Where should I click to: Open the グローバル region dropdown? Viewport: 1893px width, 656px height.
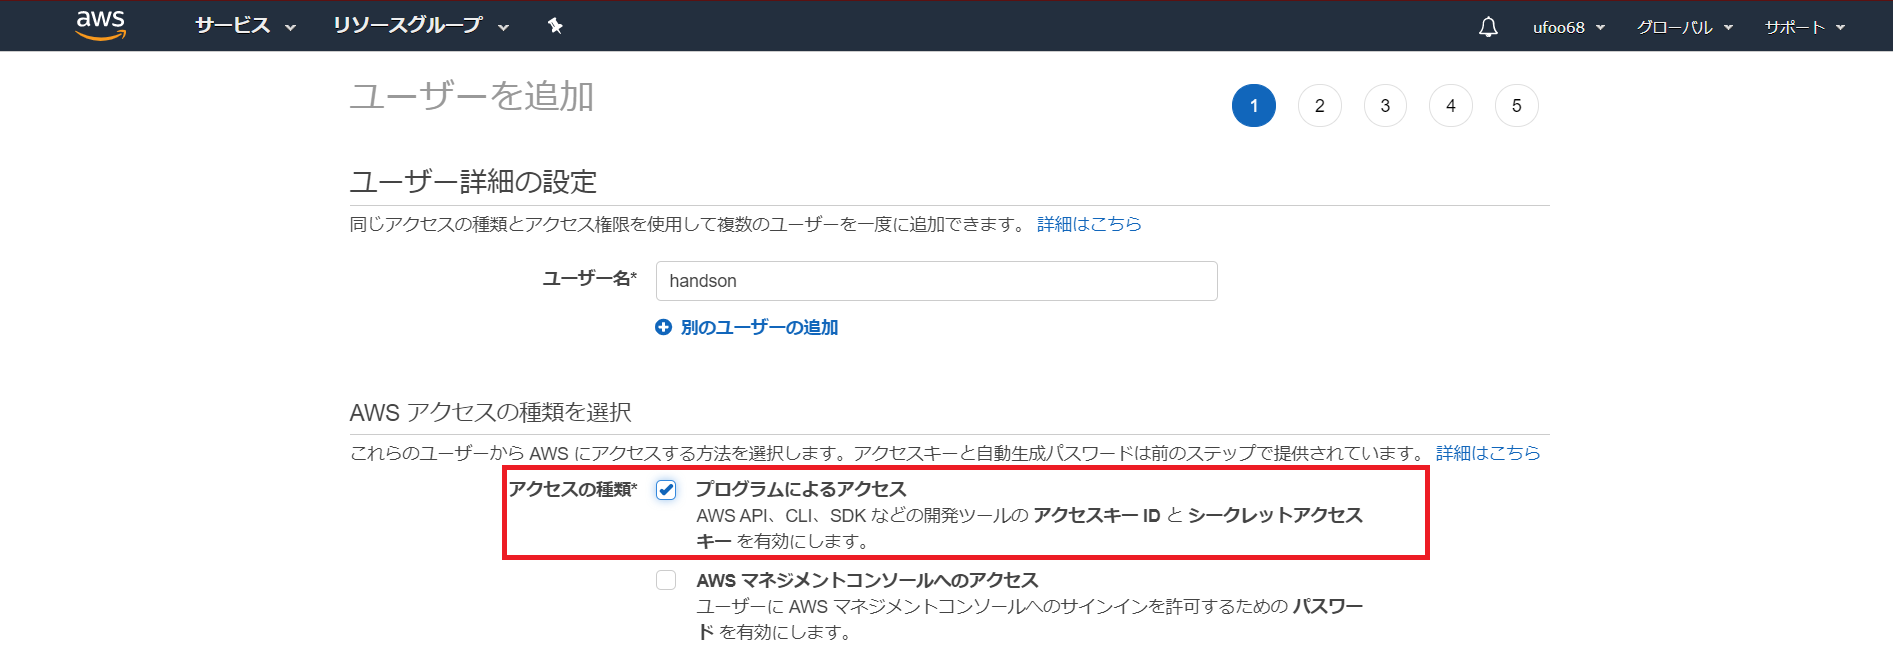tap(1685, 27)
